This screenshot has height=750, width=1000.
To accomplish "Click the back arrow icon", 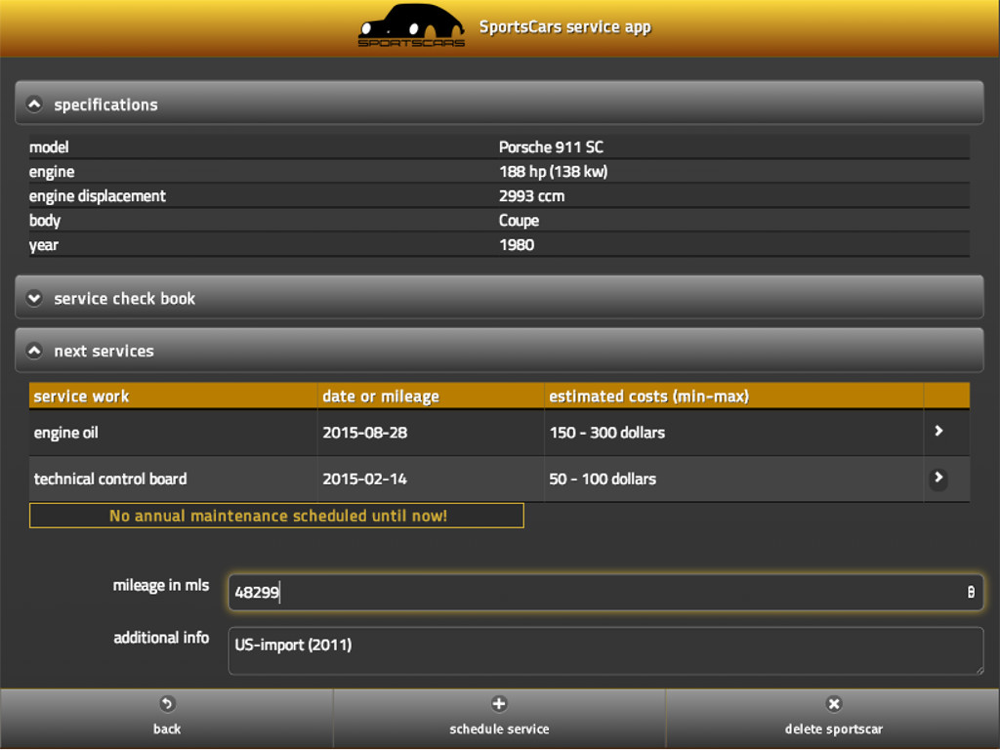I will tap(166, 704).
